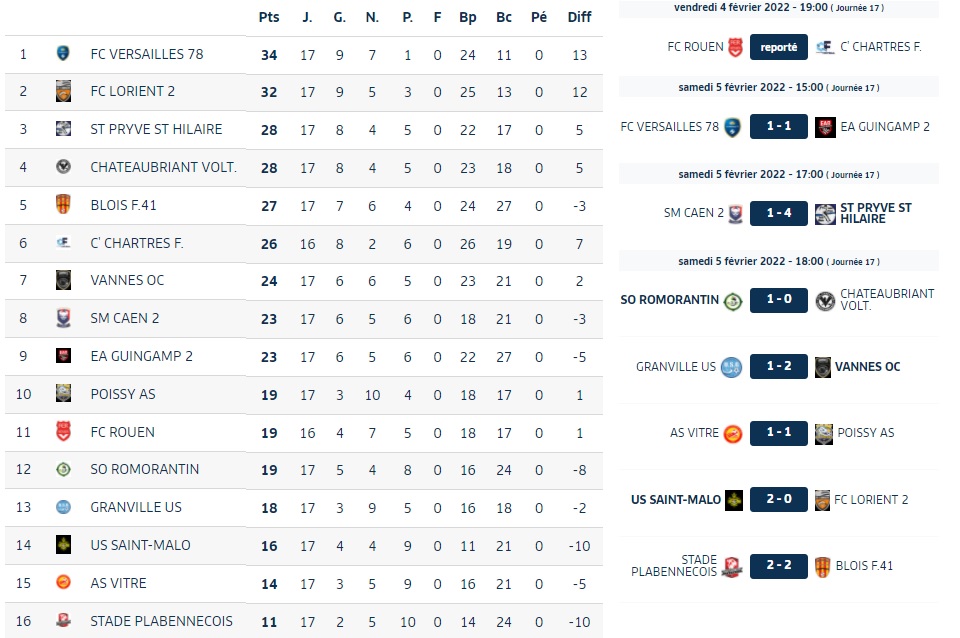960x638 pixels.
Task: Click Stade Plabennecois crest in results
Action: (x=732, y=566)
